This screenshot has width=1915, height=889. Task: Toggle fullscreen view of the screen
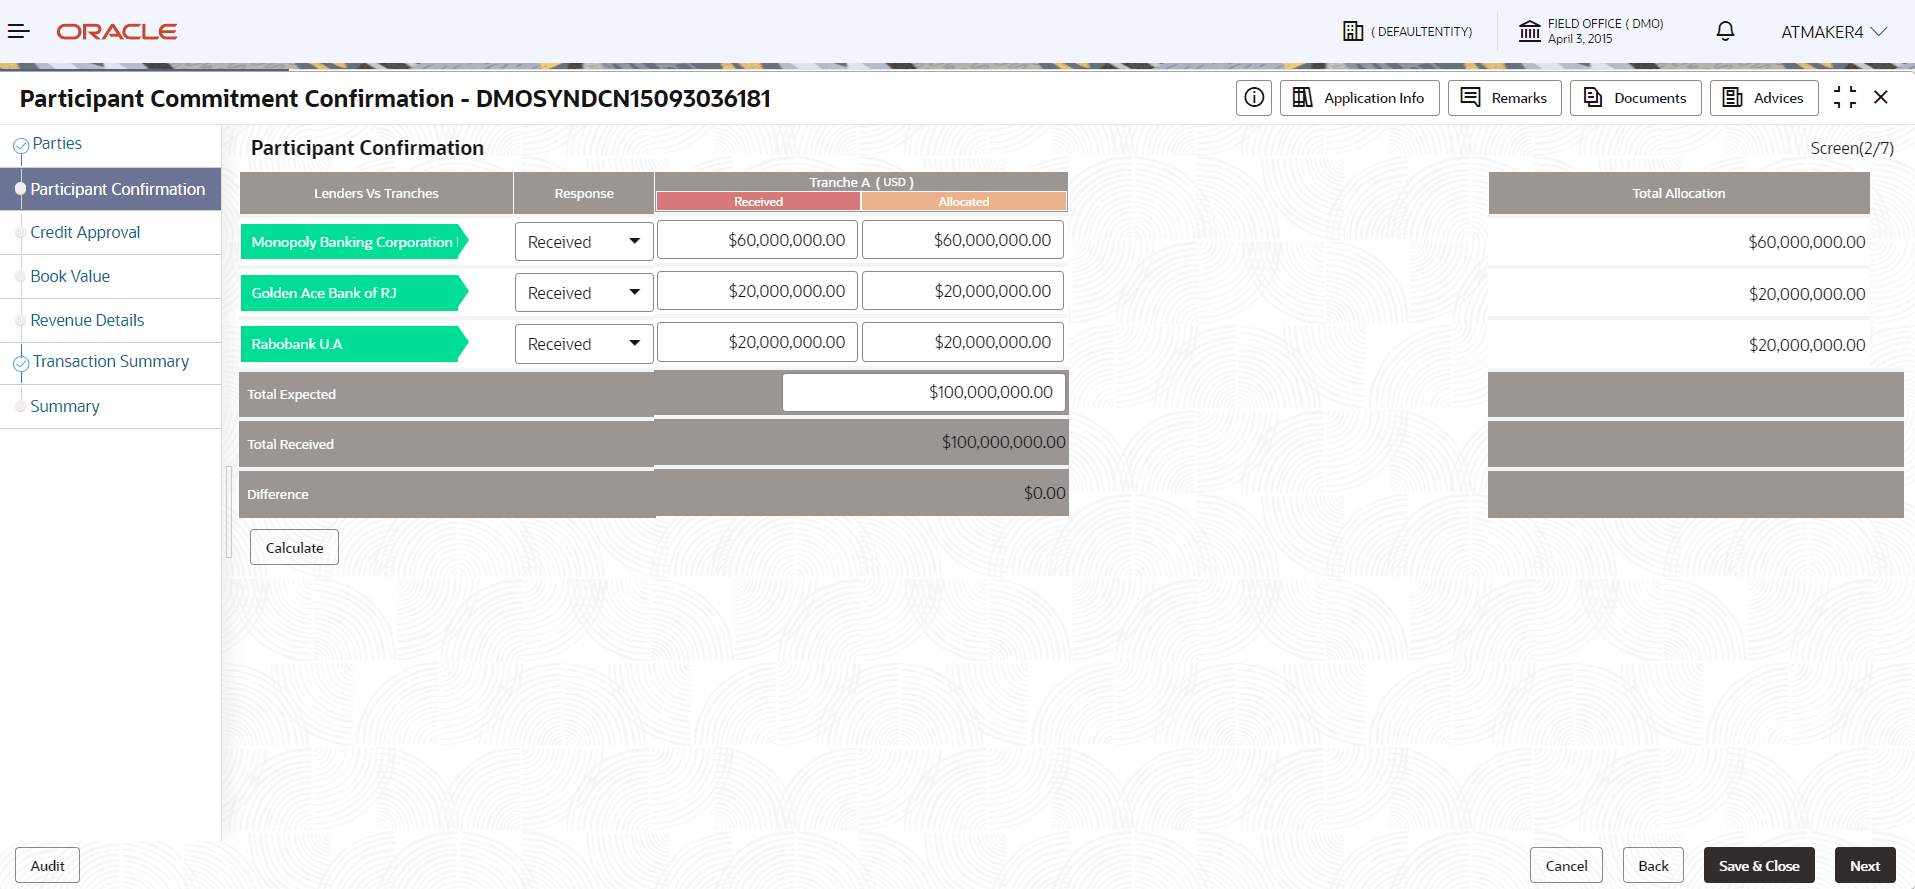1845,97
